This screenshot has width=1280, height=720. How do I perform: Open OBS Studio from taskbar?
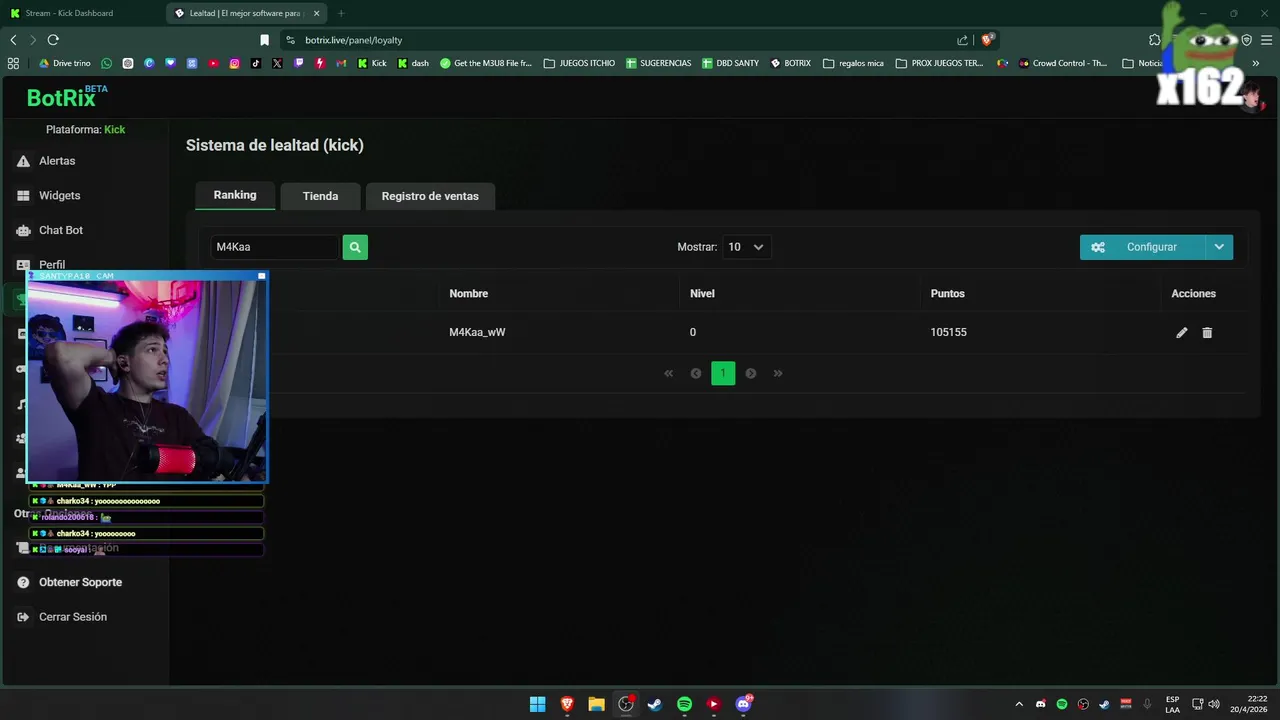[x=626, y=704]
